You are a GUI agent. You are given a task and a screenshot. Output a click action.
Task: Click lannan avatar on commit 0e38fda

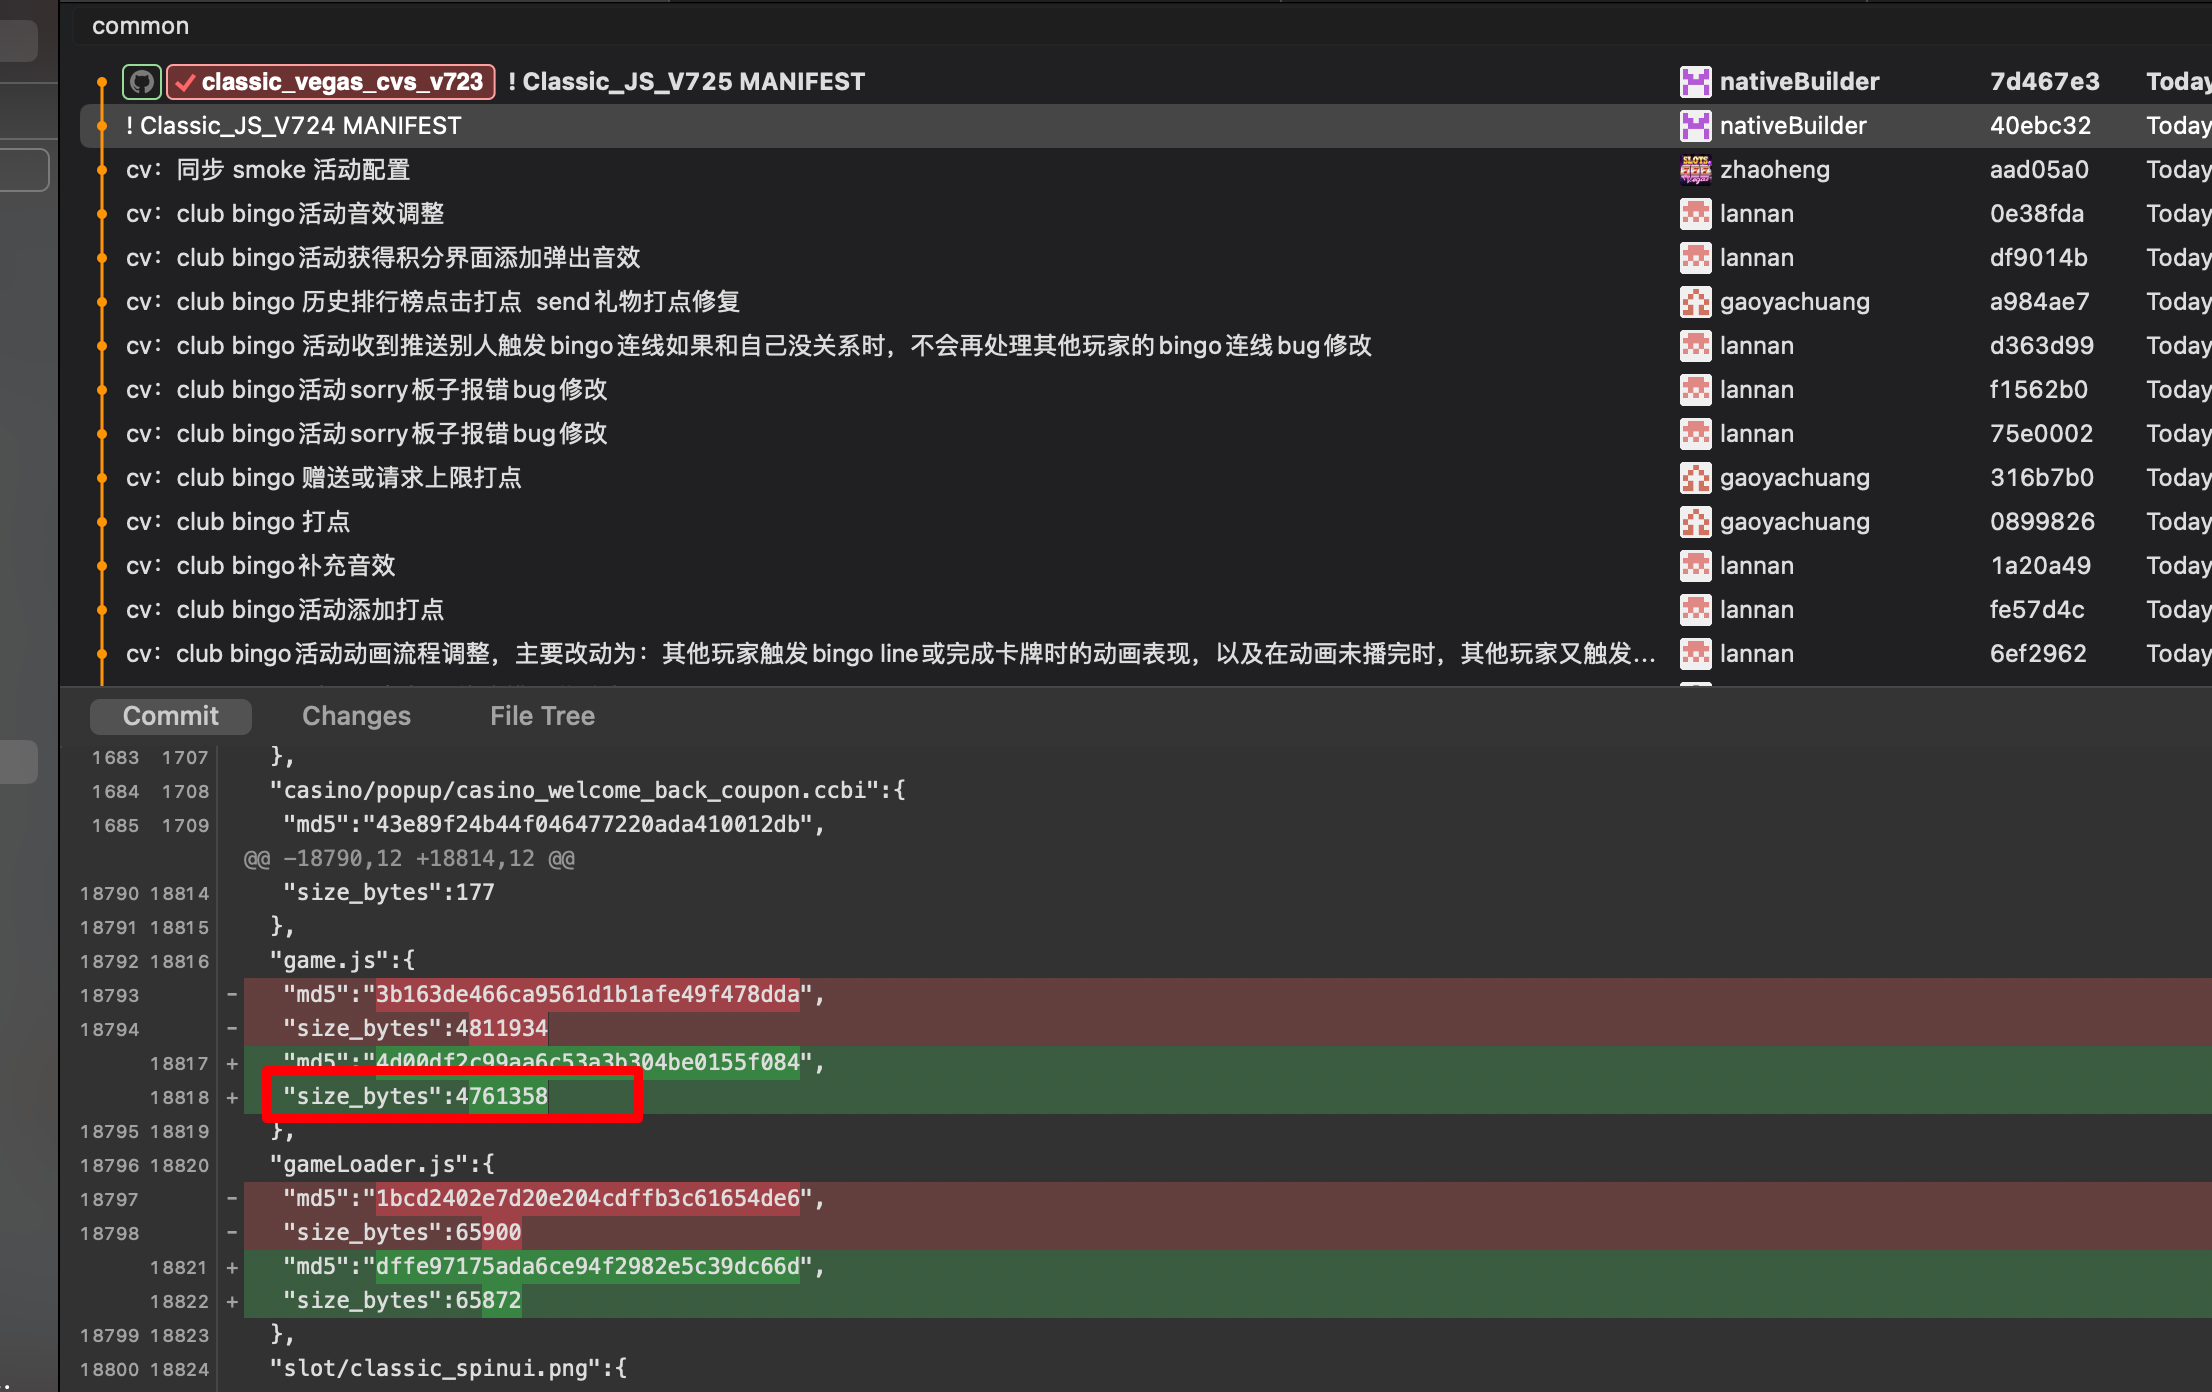tap(1695, 214)
